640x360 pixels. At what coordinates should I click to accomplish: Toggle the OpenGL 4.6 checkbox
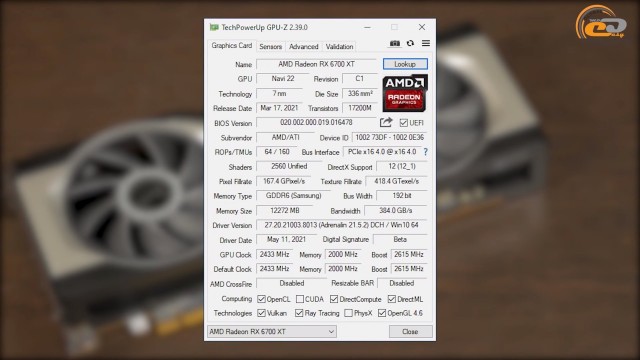[382, 313]
